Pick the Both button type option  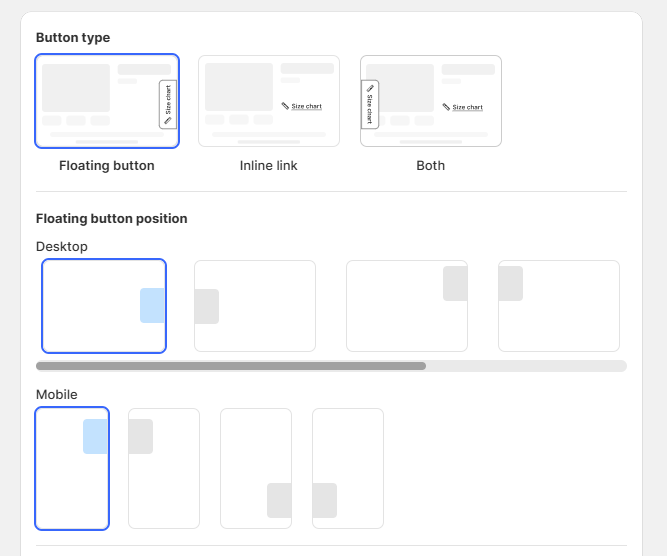[431, 101]
